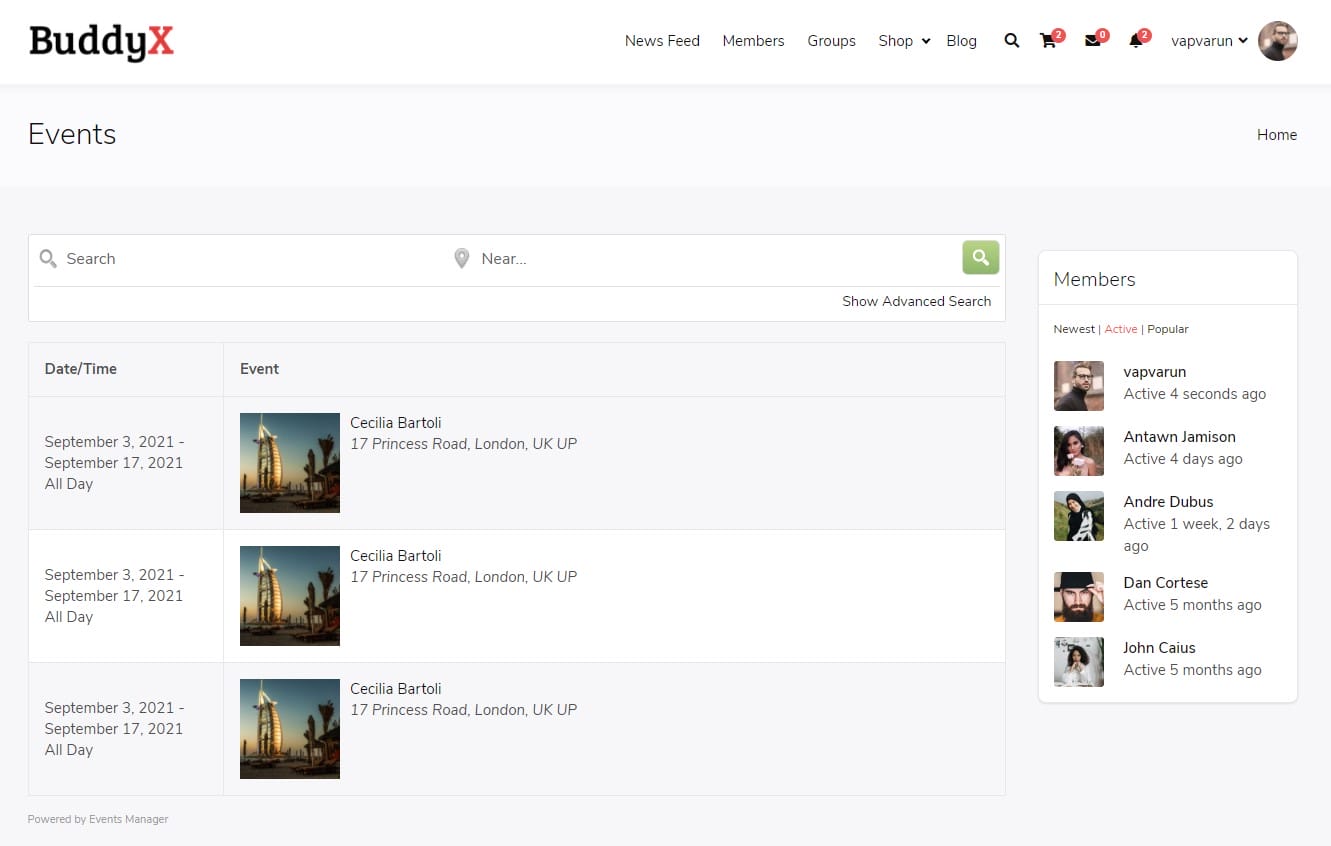Open the vapvarun account dropdown
The height and width of the screenshot is (846, 1331).
click(1208, 41)
